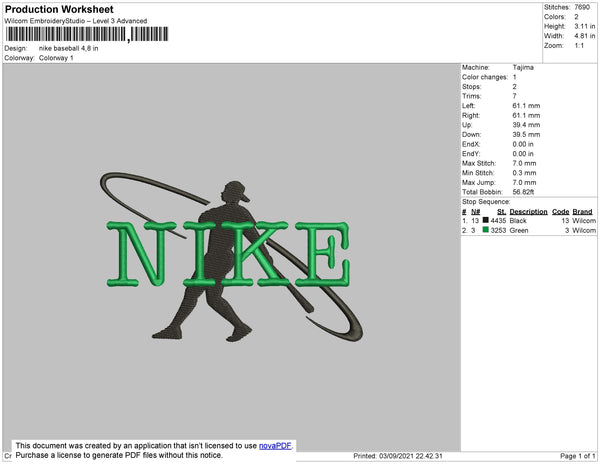Click the 'Description' column header
The width and height of the screenshot is (600, 464).
[528, 212]
